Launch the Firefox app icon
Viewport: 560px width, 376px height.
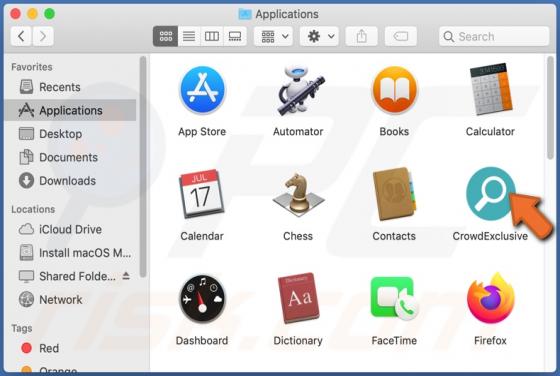pos(491,298)
